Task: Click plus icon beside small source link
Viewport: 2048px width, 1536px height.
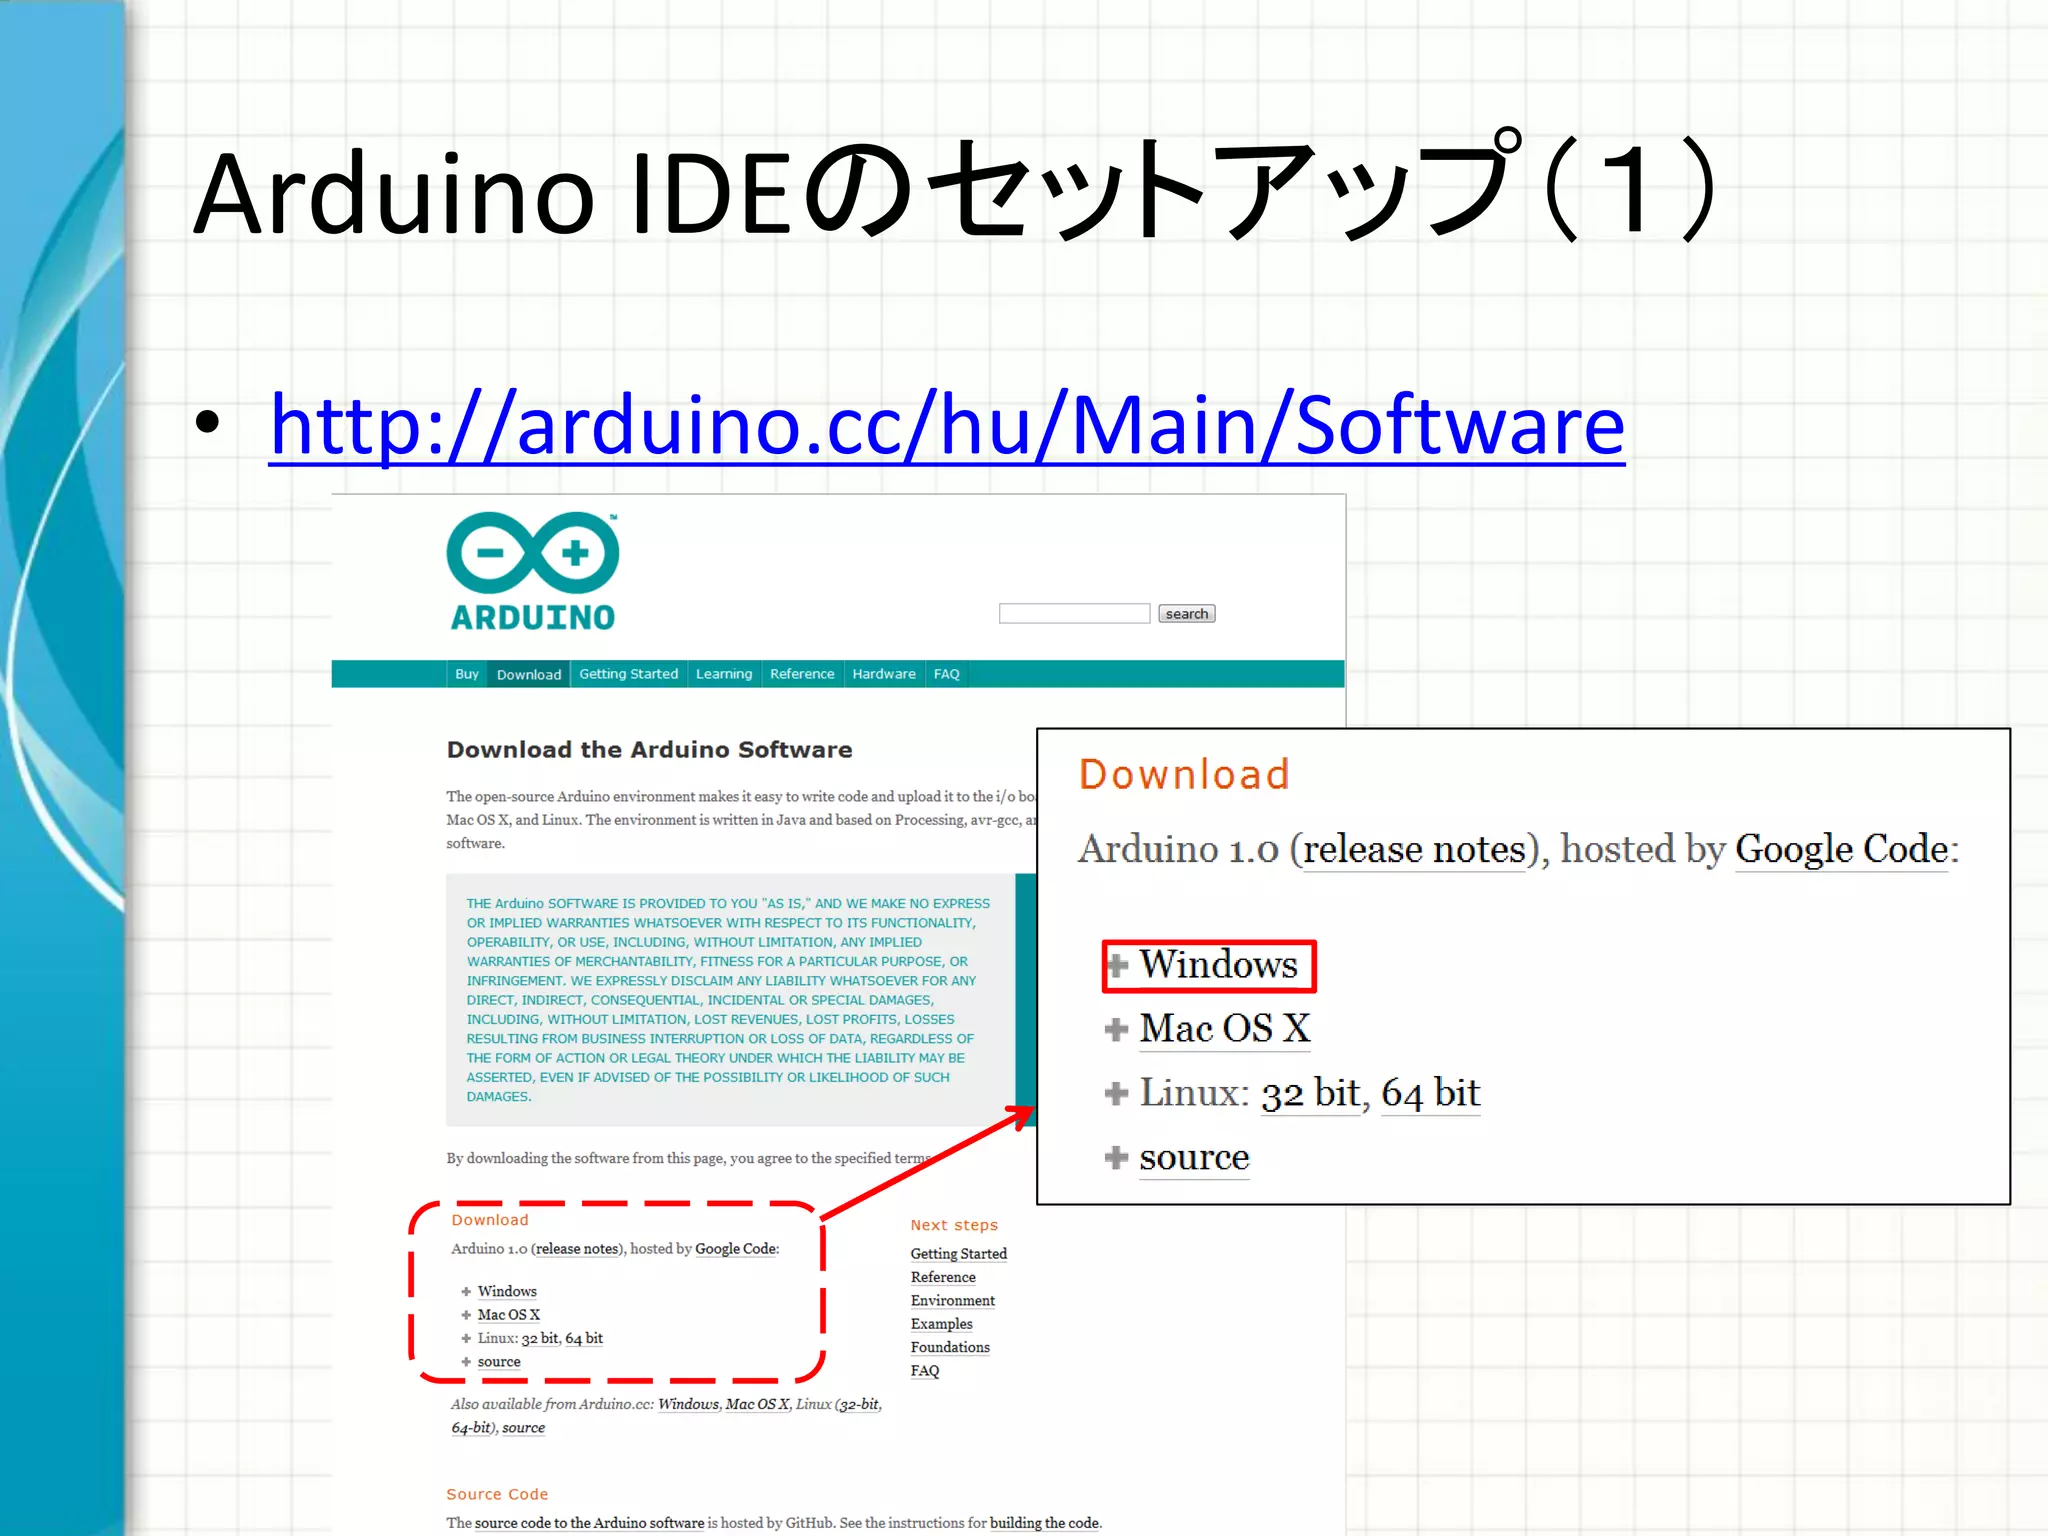Action: point(466,1362)
